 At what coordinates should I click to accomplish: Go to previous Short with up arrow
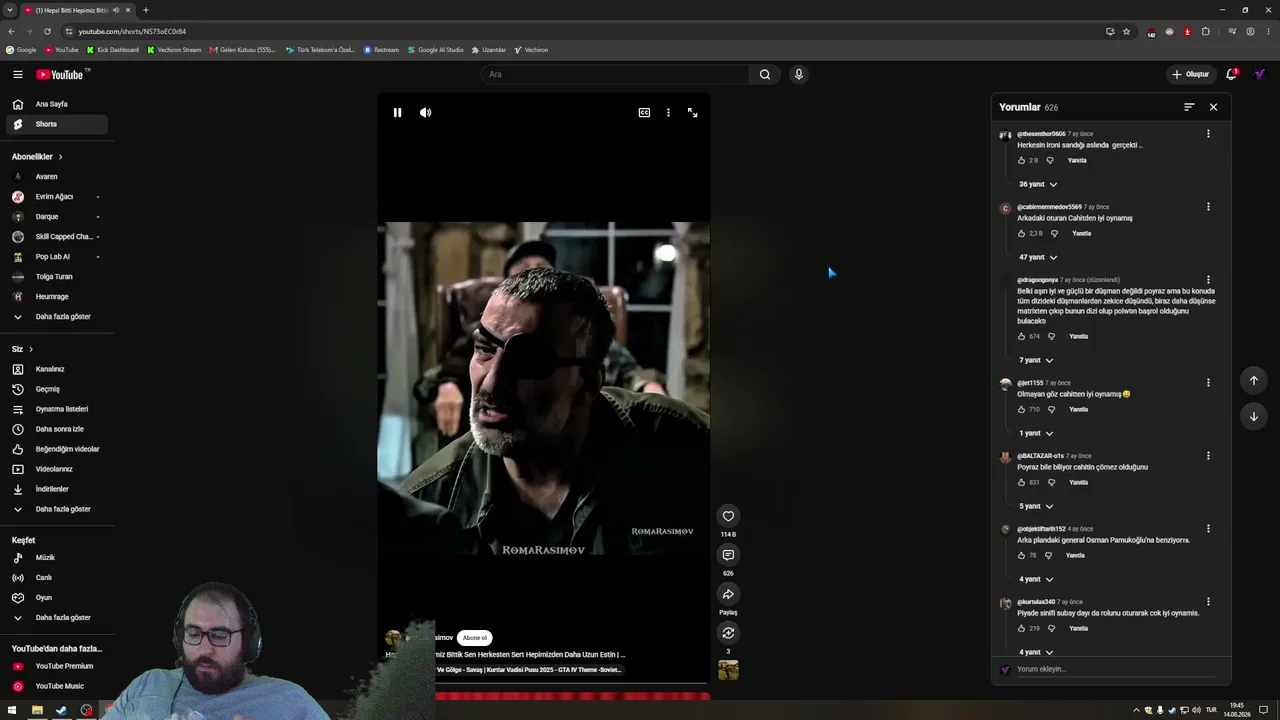point(1254,380)
